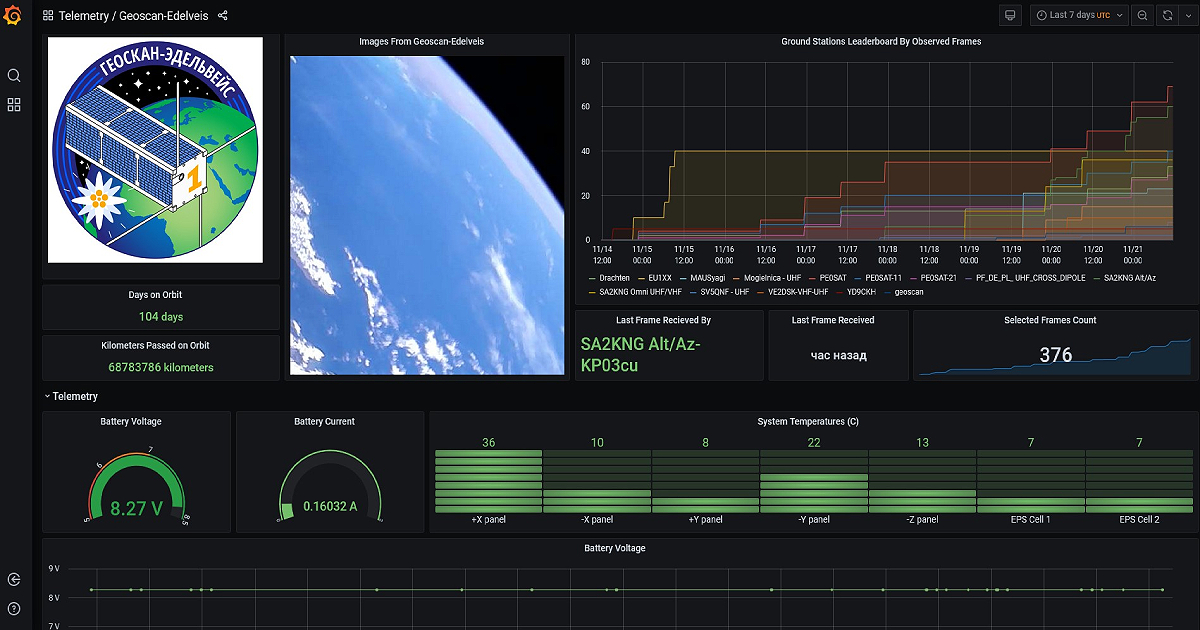Screen dimensions: 1200x630
Task: Open Days on Orbit panel title menu
Action: click(155, 295)
